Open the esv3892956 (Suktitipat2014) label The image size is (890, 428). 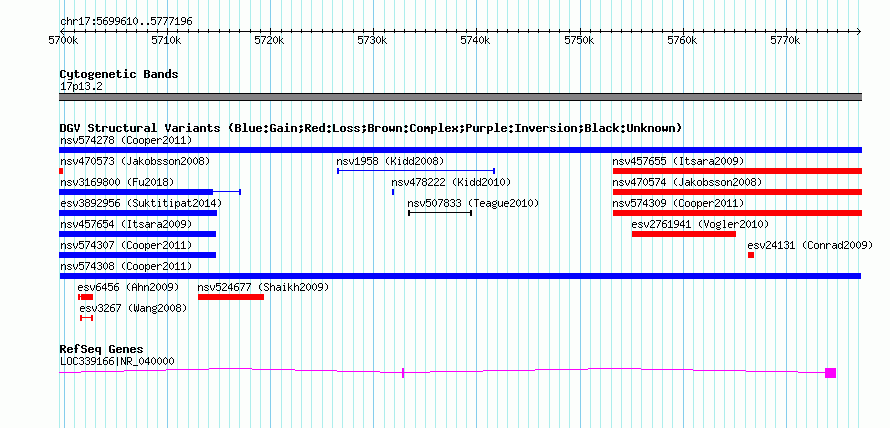pos(141,203)
